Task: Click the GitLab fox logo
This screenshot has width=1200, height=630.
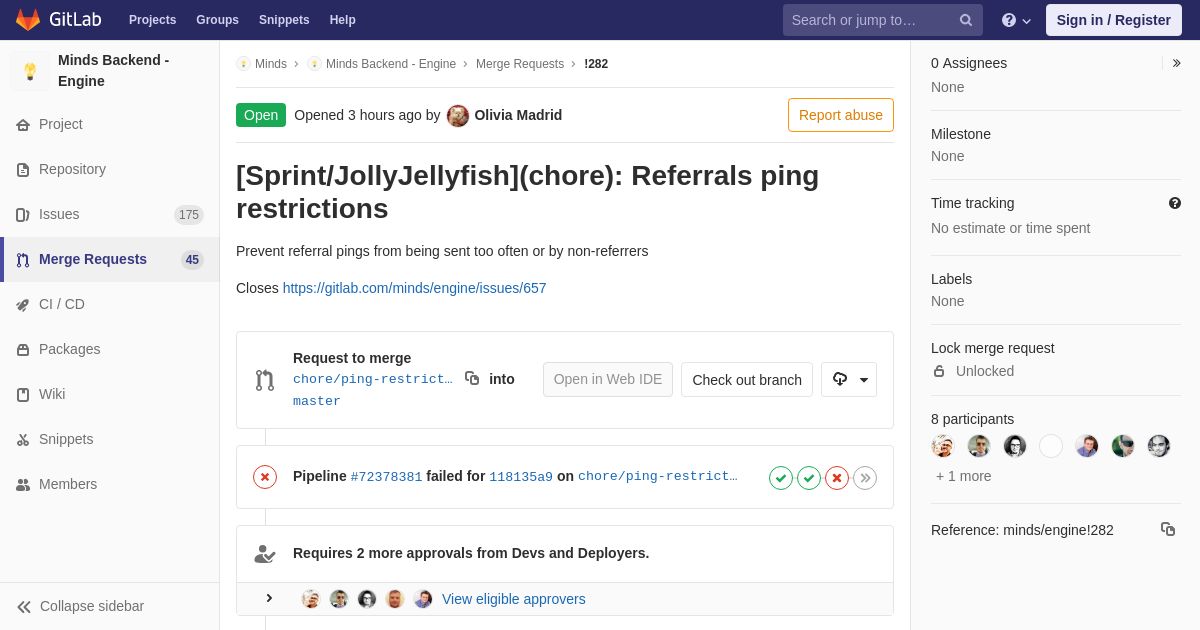Action: (x=28, y=20)
